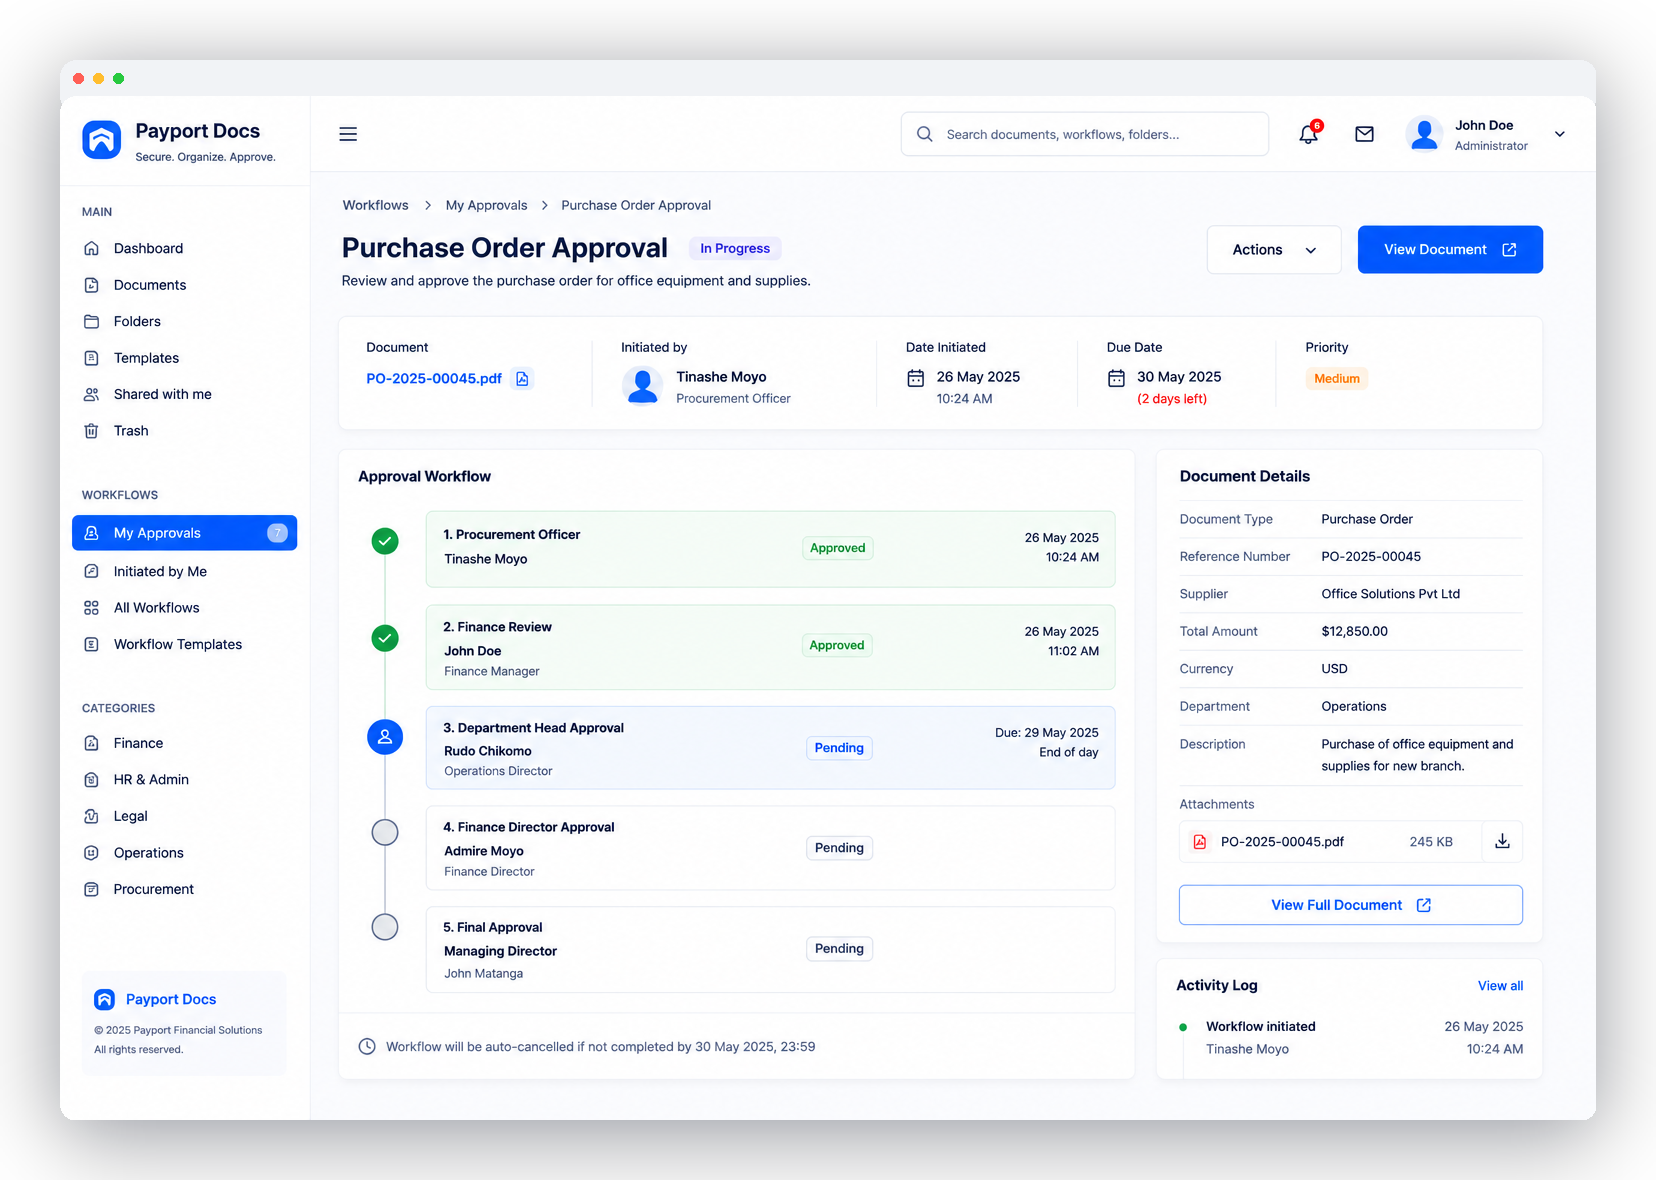Click the Payport Docs logo icon
Viewport: 1656px width, 1180px height.
point(102,140)
